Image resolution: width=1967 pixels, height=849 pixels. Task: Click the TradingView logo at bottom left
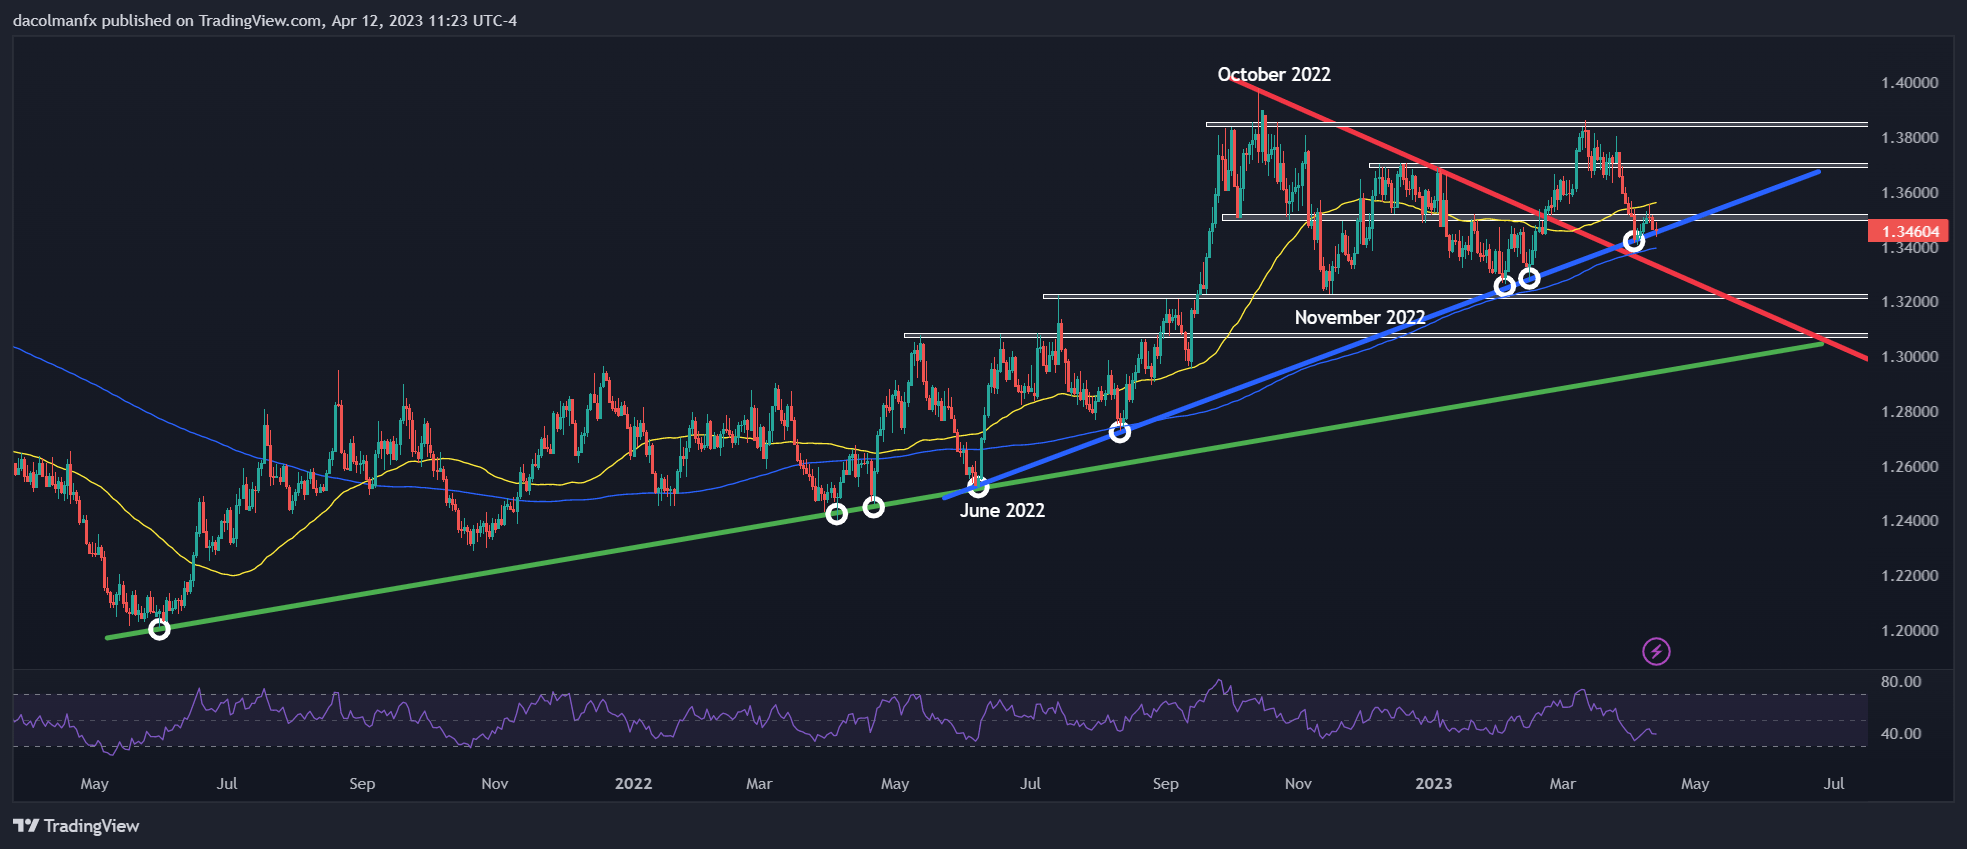(76, 826)
